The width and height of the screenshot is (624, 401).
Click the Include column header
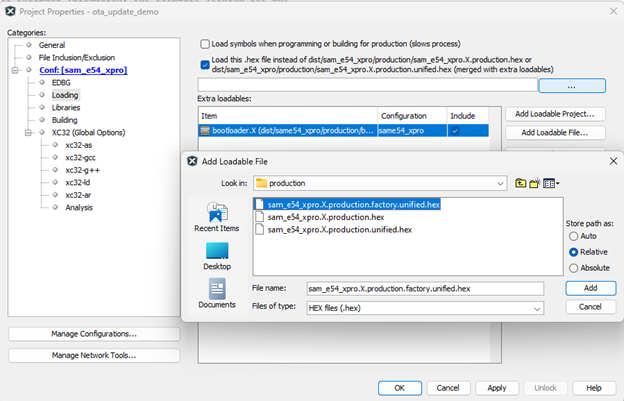click(x=468, y=116)
